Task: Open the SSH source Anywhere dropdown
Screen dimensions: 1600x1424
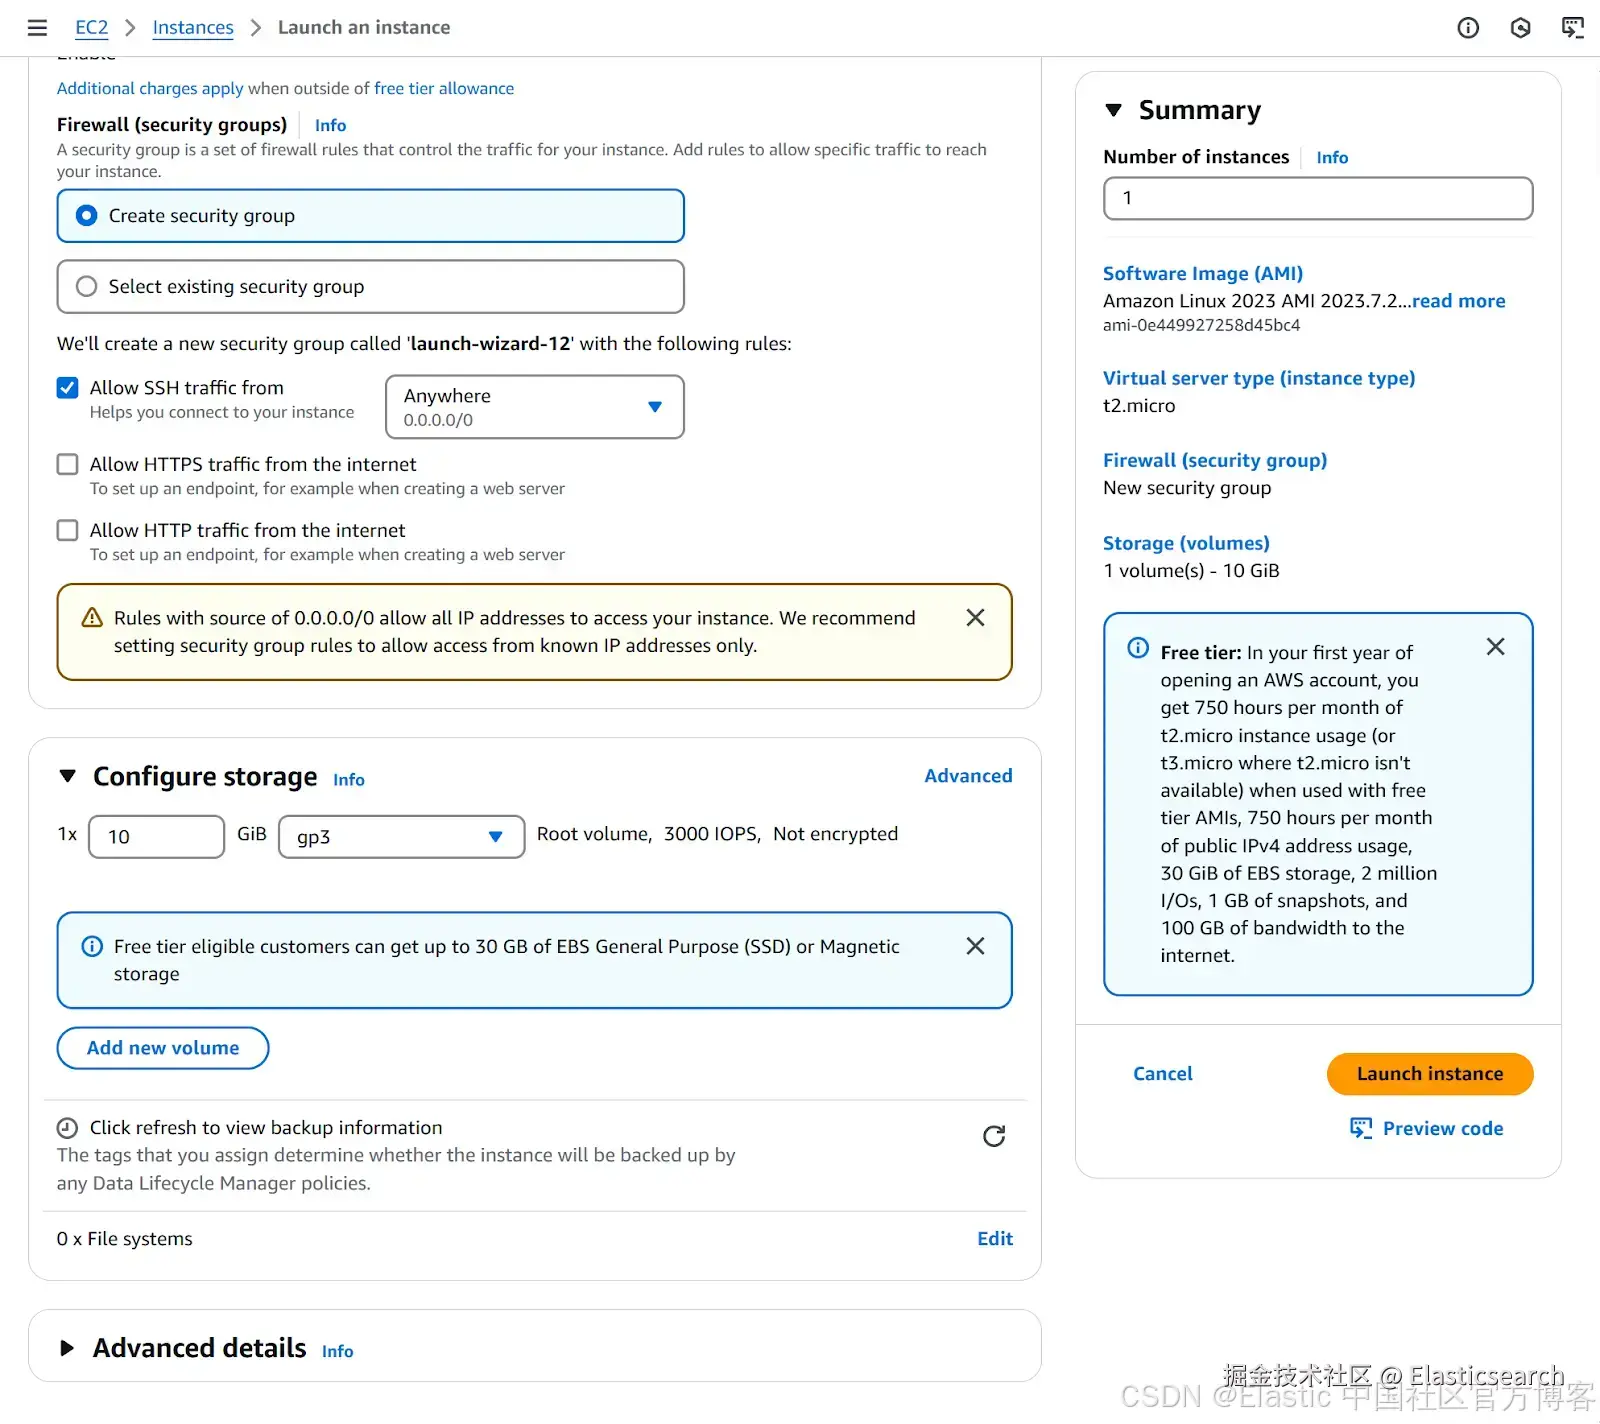Action: tap(534, 407)
